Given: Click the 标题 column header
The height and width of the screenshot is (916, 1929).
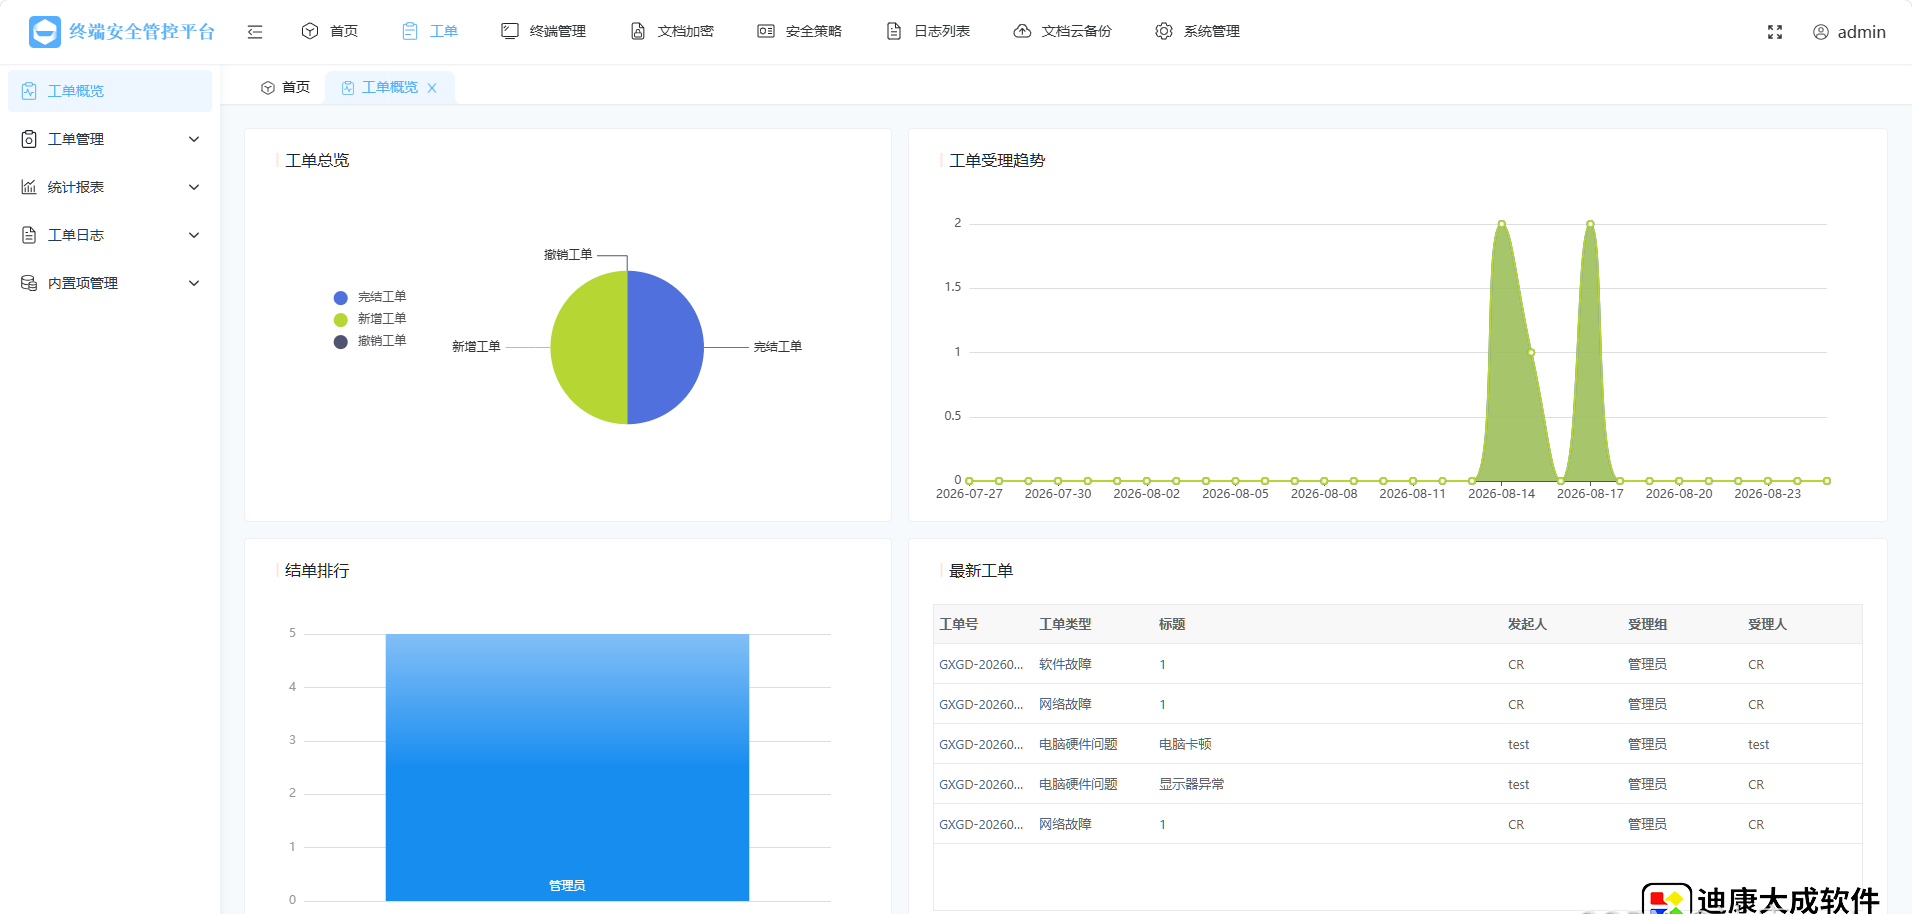Looking at the screenshot, I should pos(1172,624).
